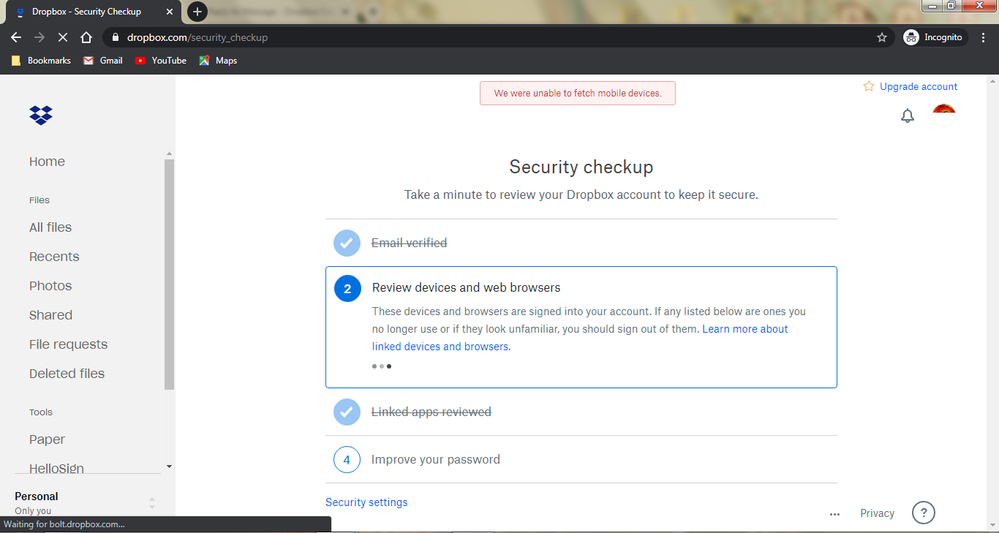This screenshot has width=999, height=533.
Task: Open the account avatar menu
Action: click(x=943, y=115)
